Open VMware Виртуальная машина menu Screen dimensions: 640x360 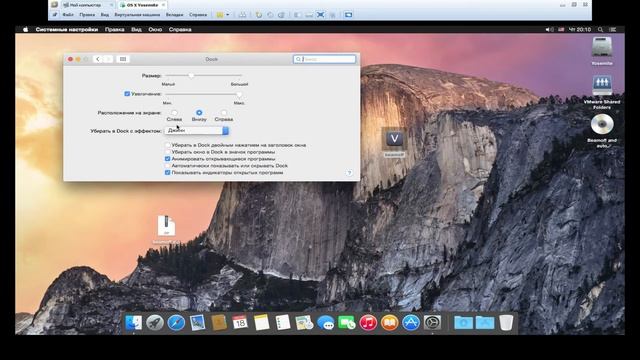click(x=137, y=15)
